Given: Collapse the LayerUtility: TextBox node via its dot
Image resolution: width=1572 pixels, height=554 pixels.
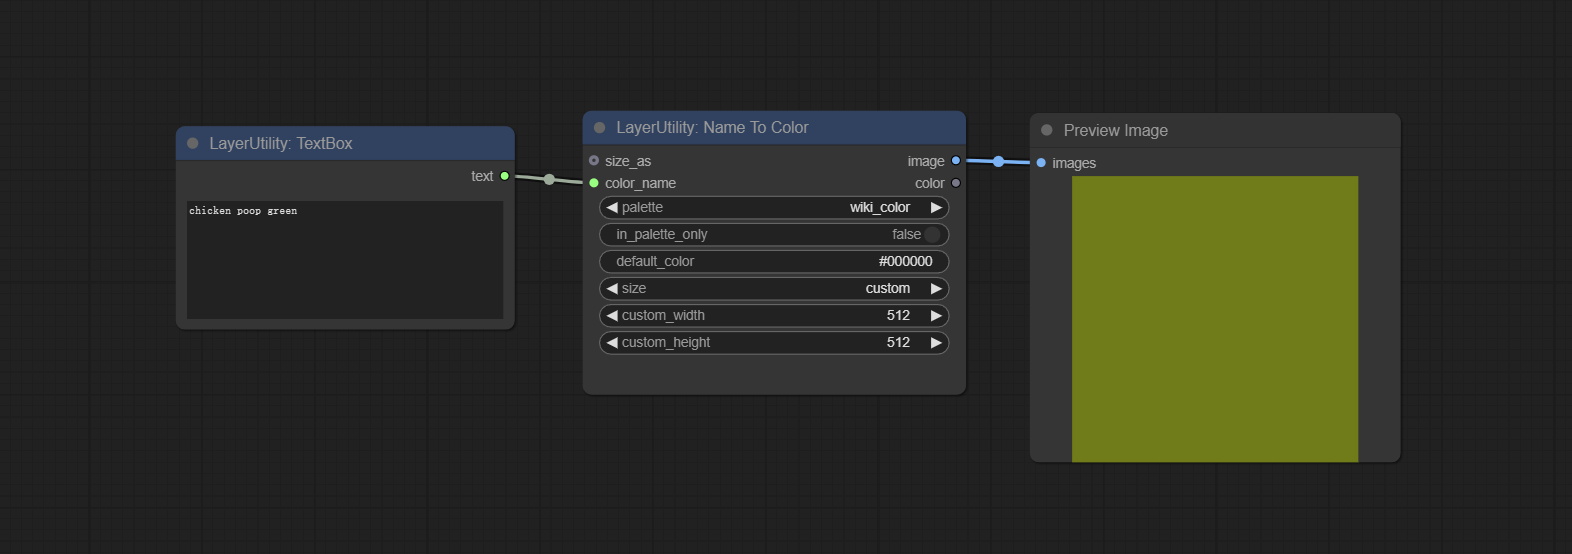Looking at the screenshot, I should [193, 144].
